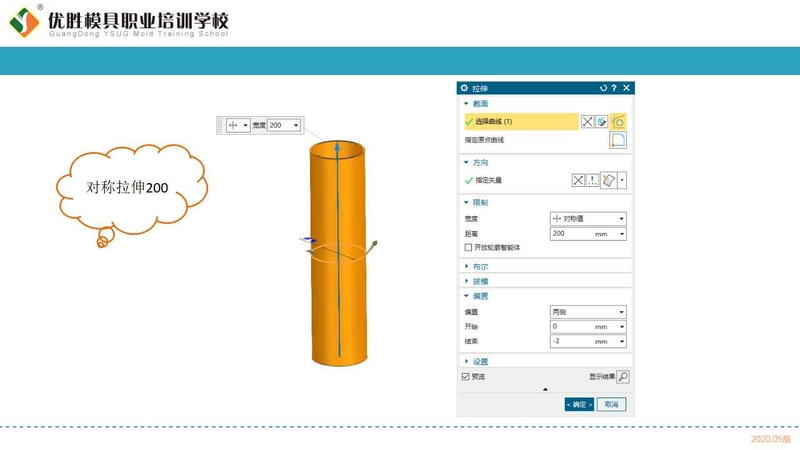This screenshot has height=450, width=800.
Task: Collapse the 限制 section
Action: point(466,203)
